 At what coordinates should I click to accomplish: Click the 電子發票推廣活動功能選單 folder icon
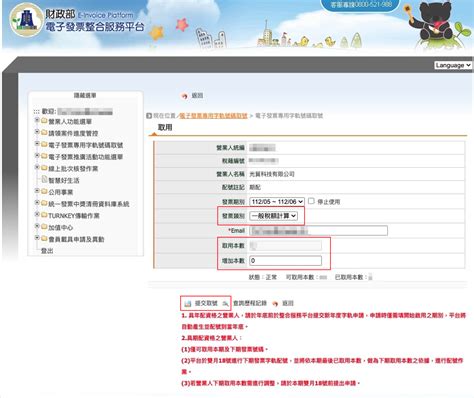tap(44, 156)
